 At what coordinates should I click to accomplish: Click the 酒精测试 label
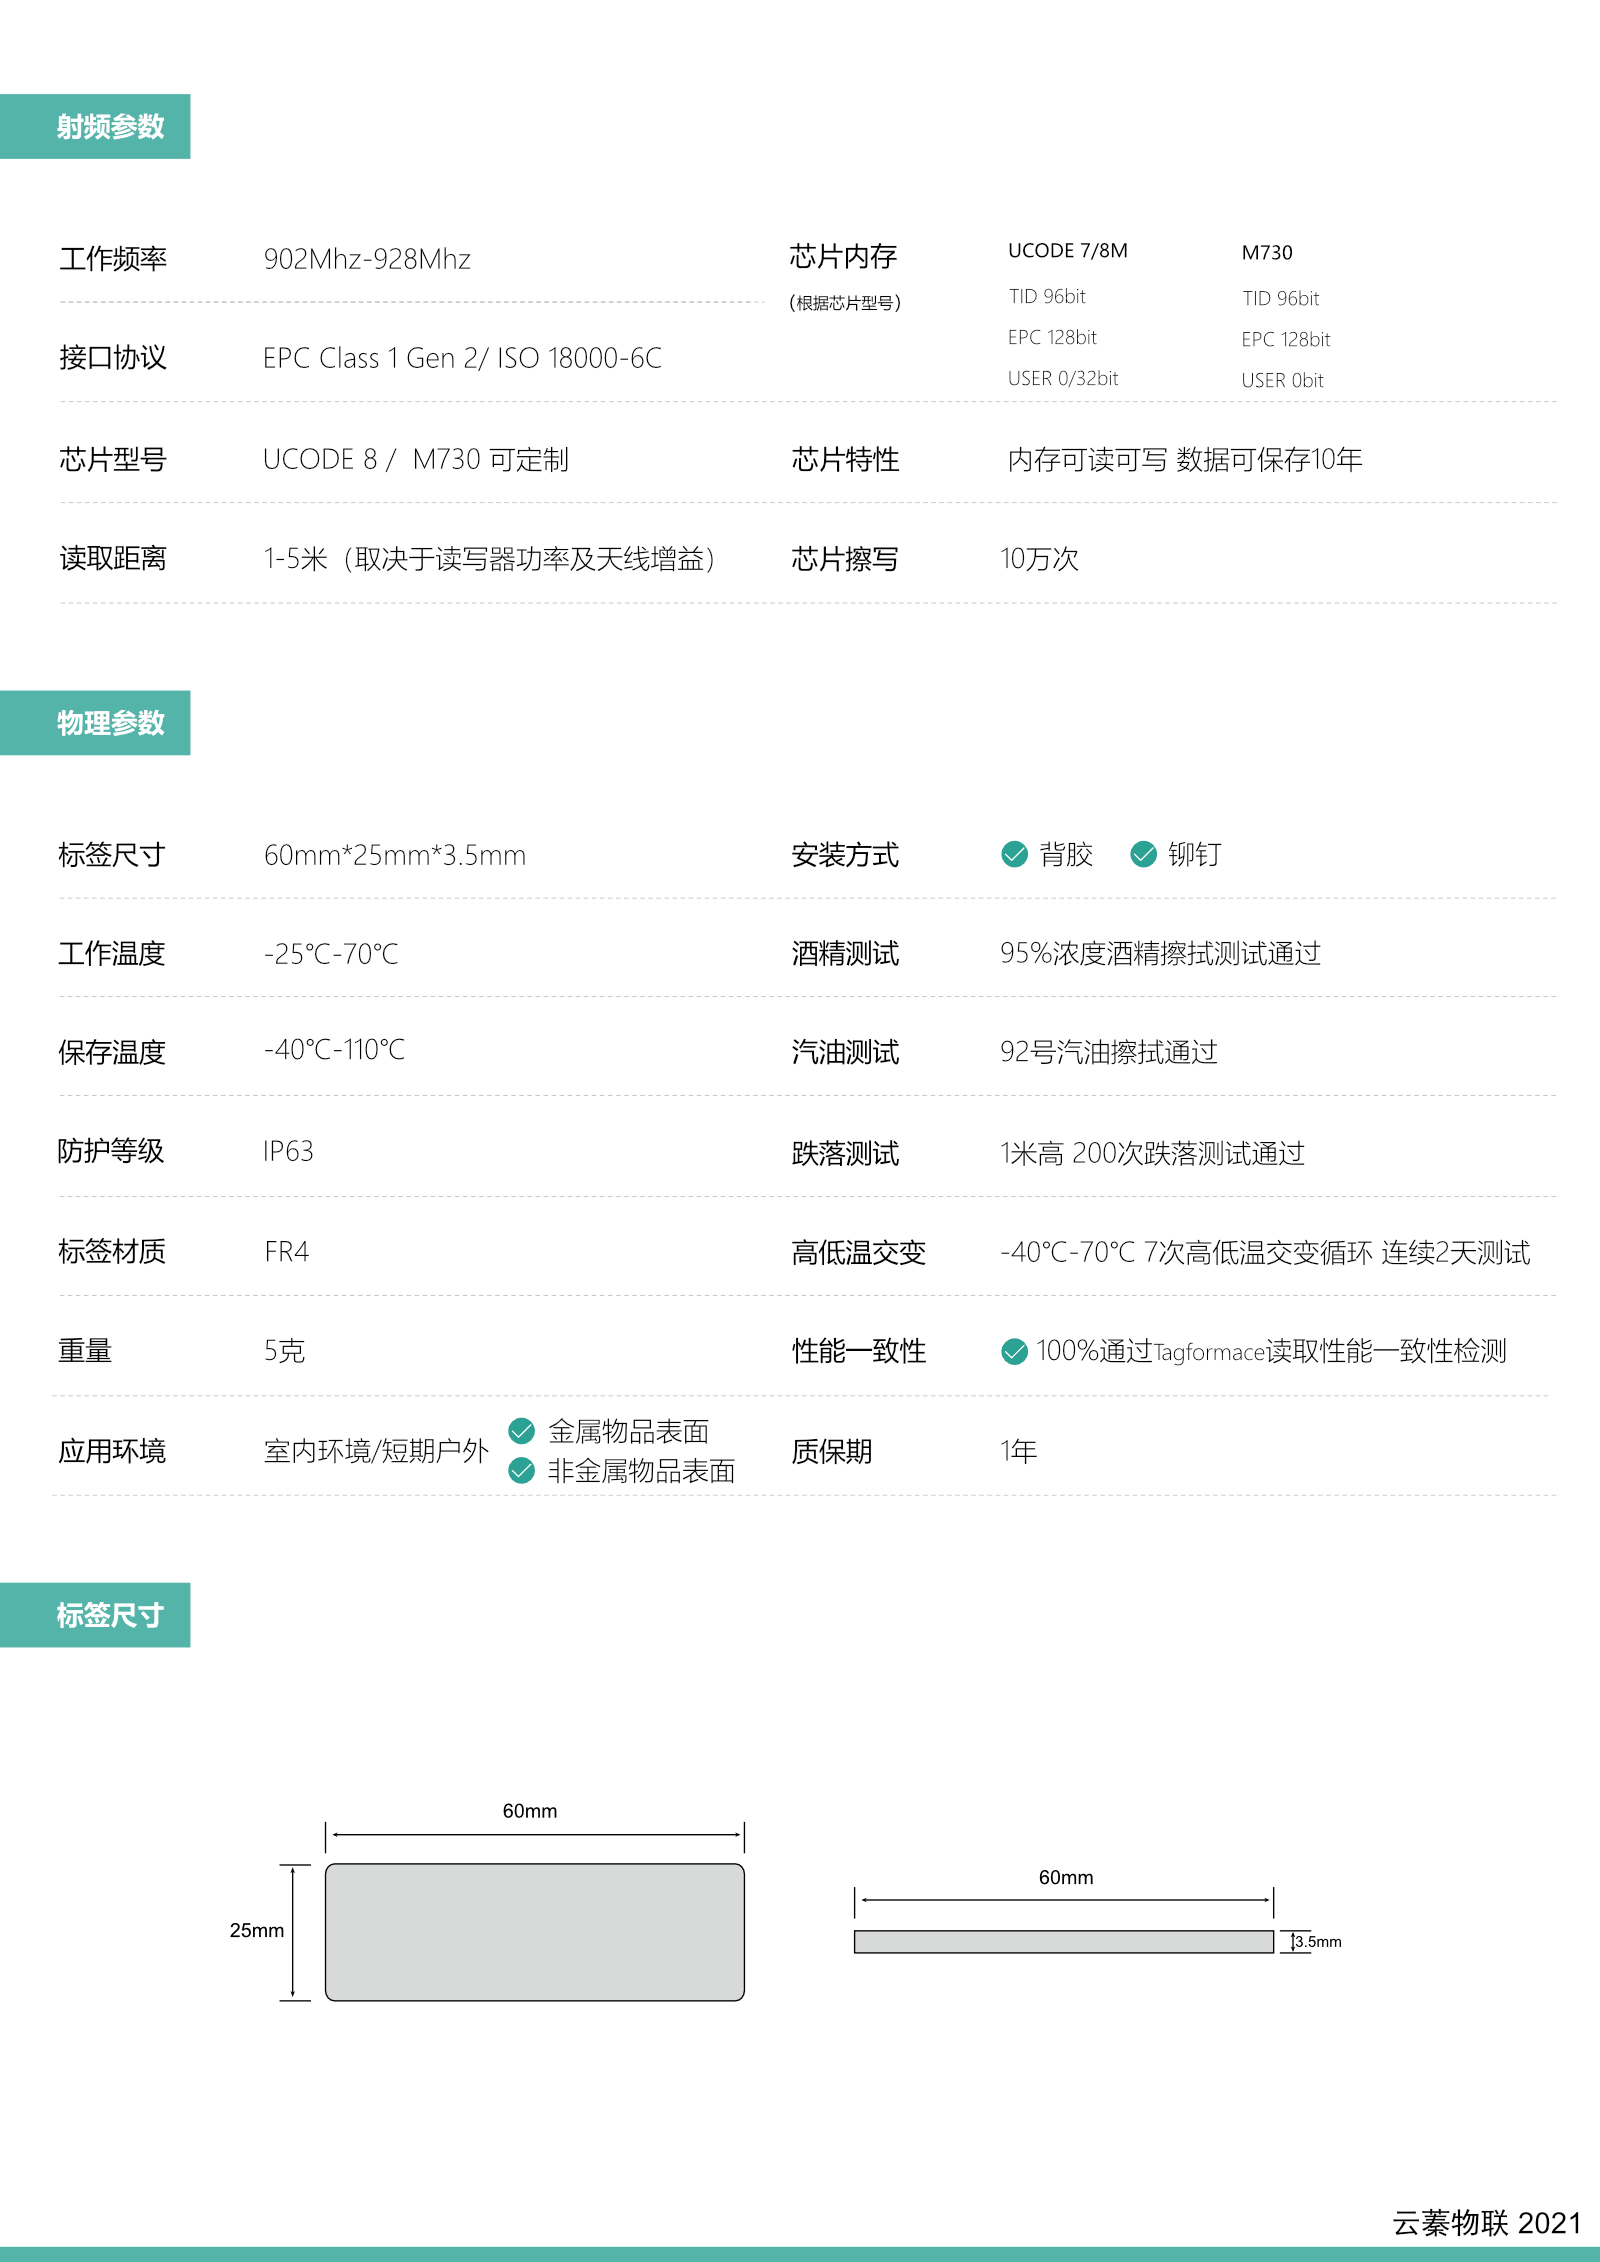click(845, 953)
